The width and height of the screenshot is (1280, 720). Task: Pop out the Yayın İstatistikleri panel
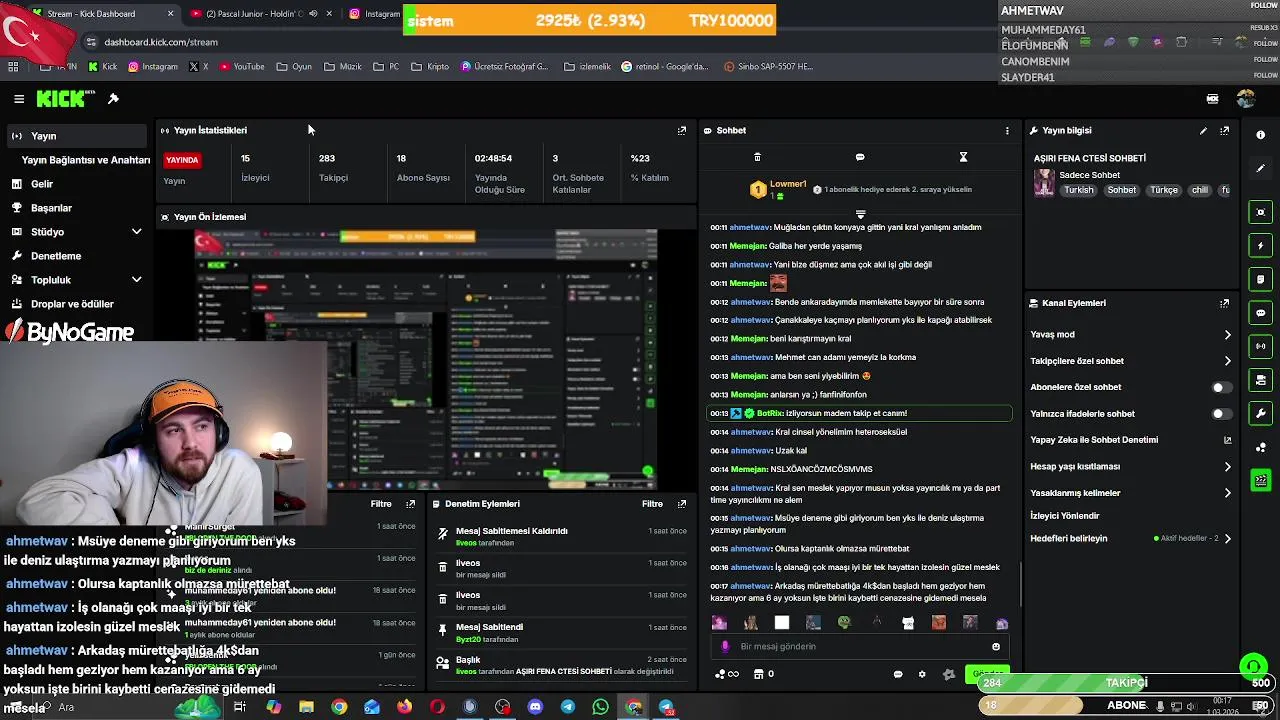click(x=682, y=130)
